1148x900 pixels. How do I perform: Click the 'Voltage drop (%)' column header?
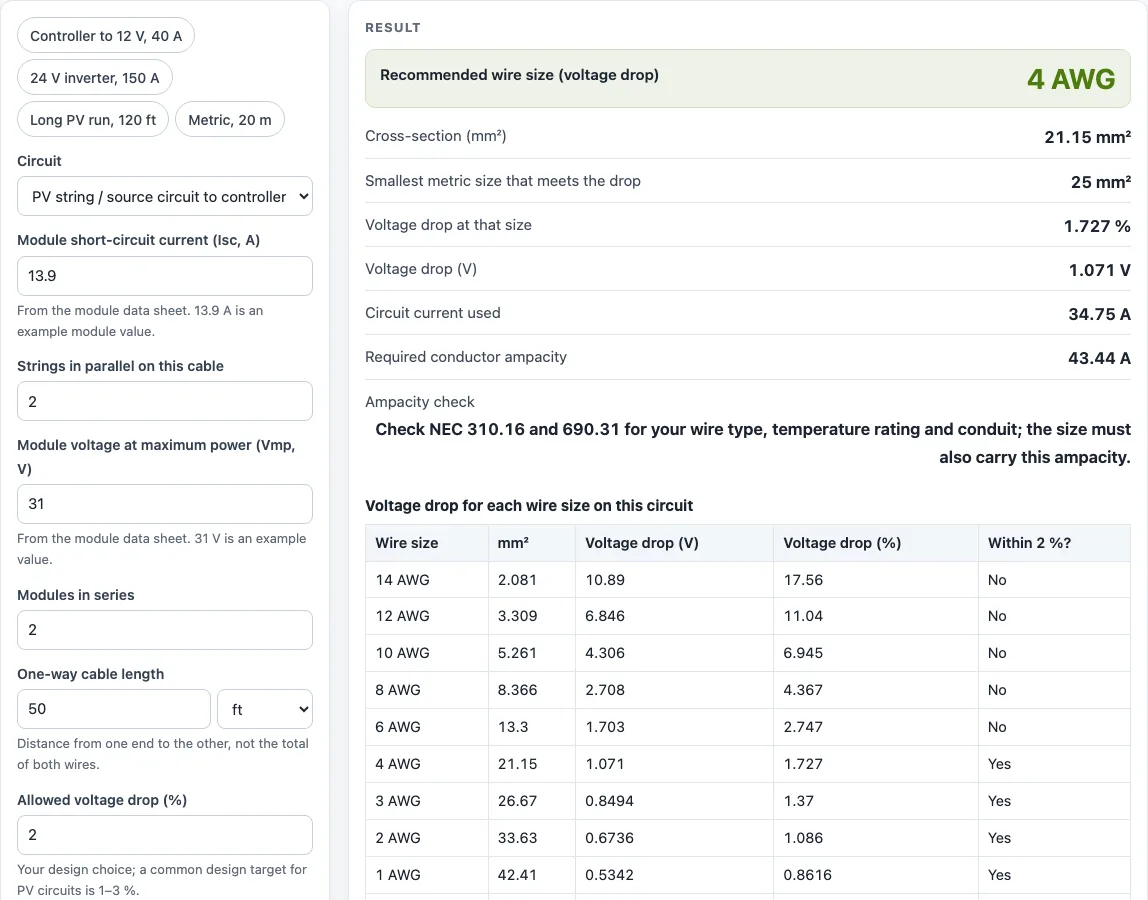[842, 543]
